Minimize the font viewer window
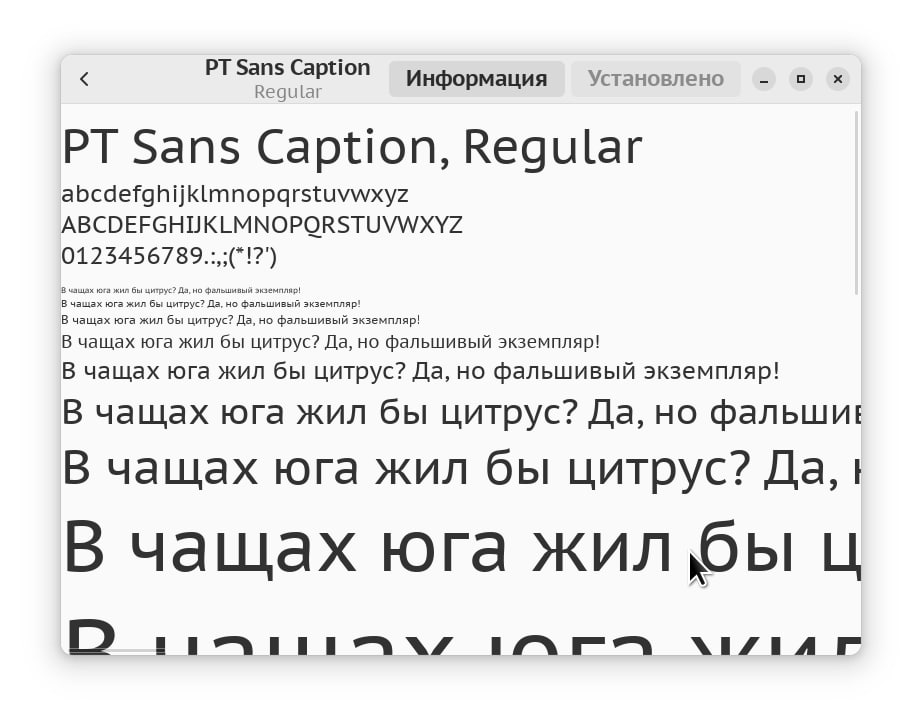922x722 pixels. [763, 79]
